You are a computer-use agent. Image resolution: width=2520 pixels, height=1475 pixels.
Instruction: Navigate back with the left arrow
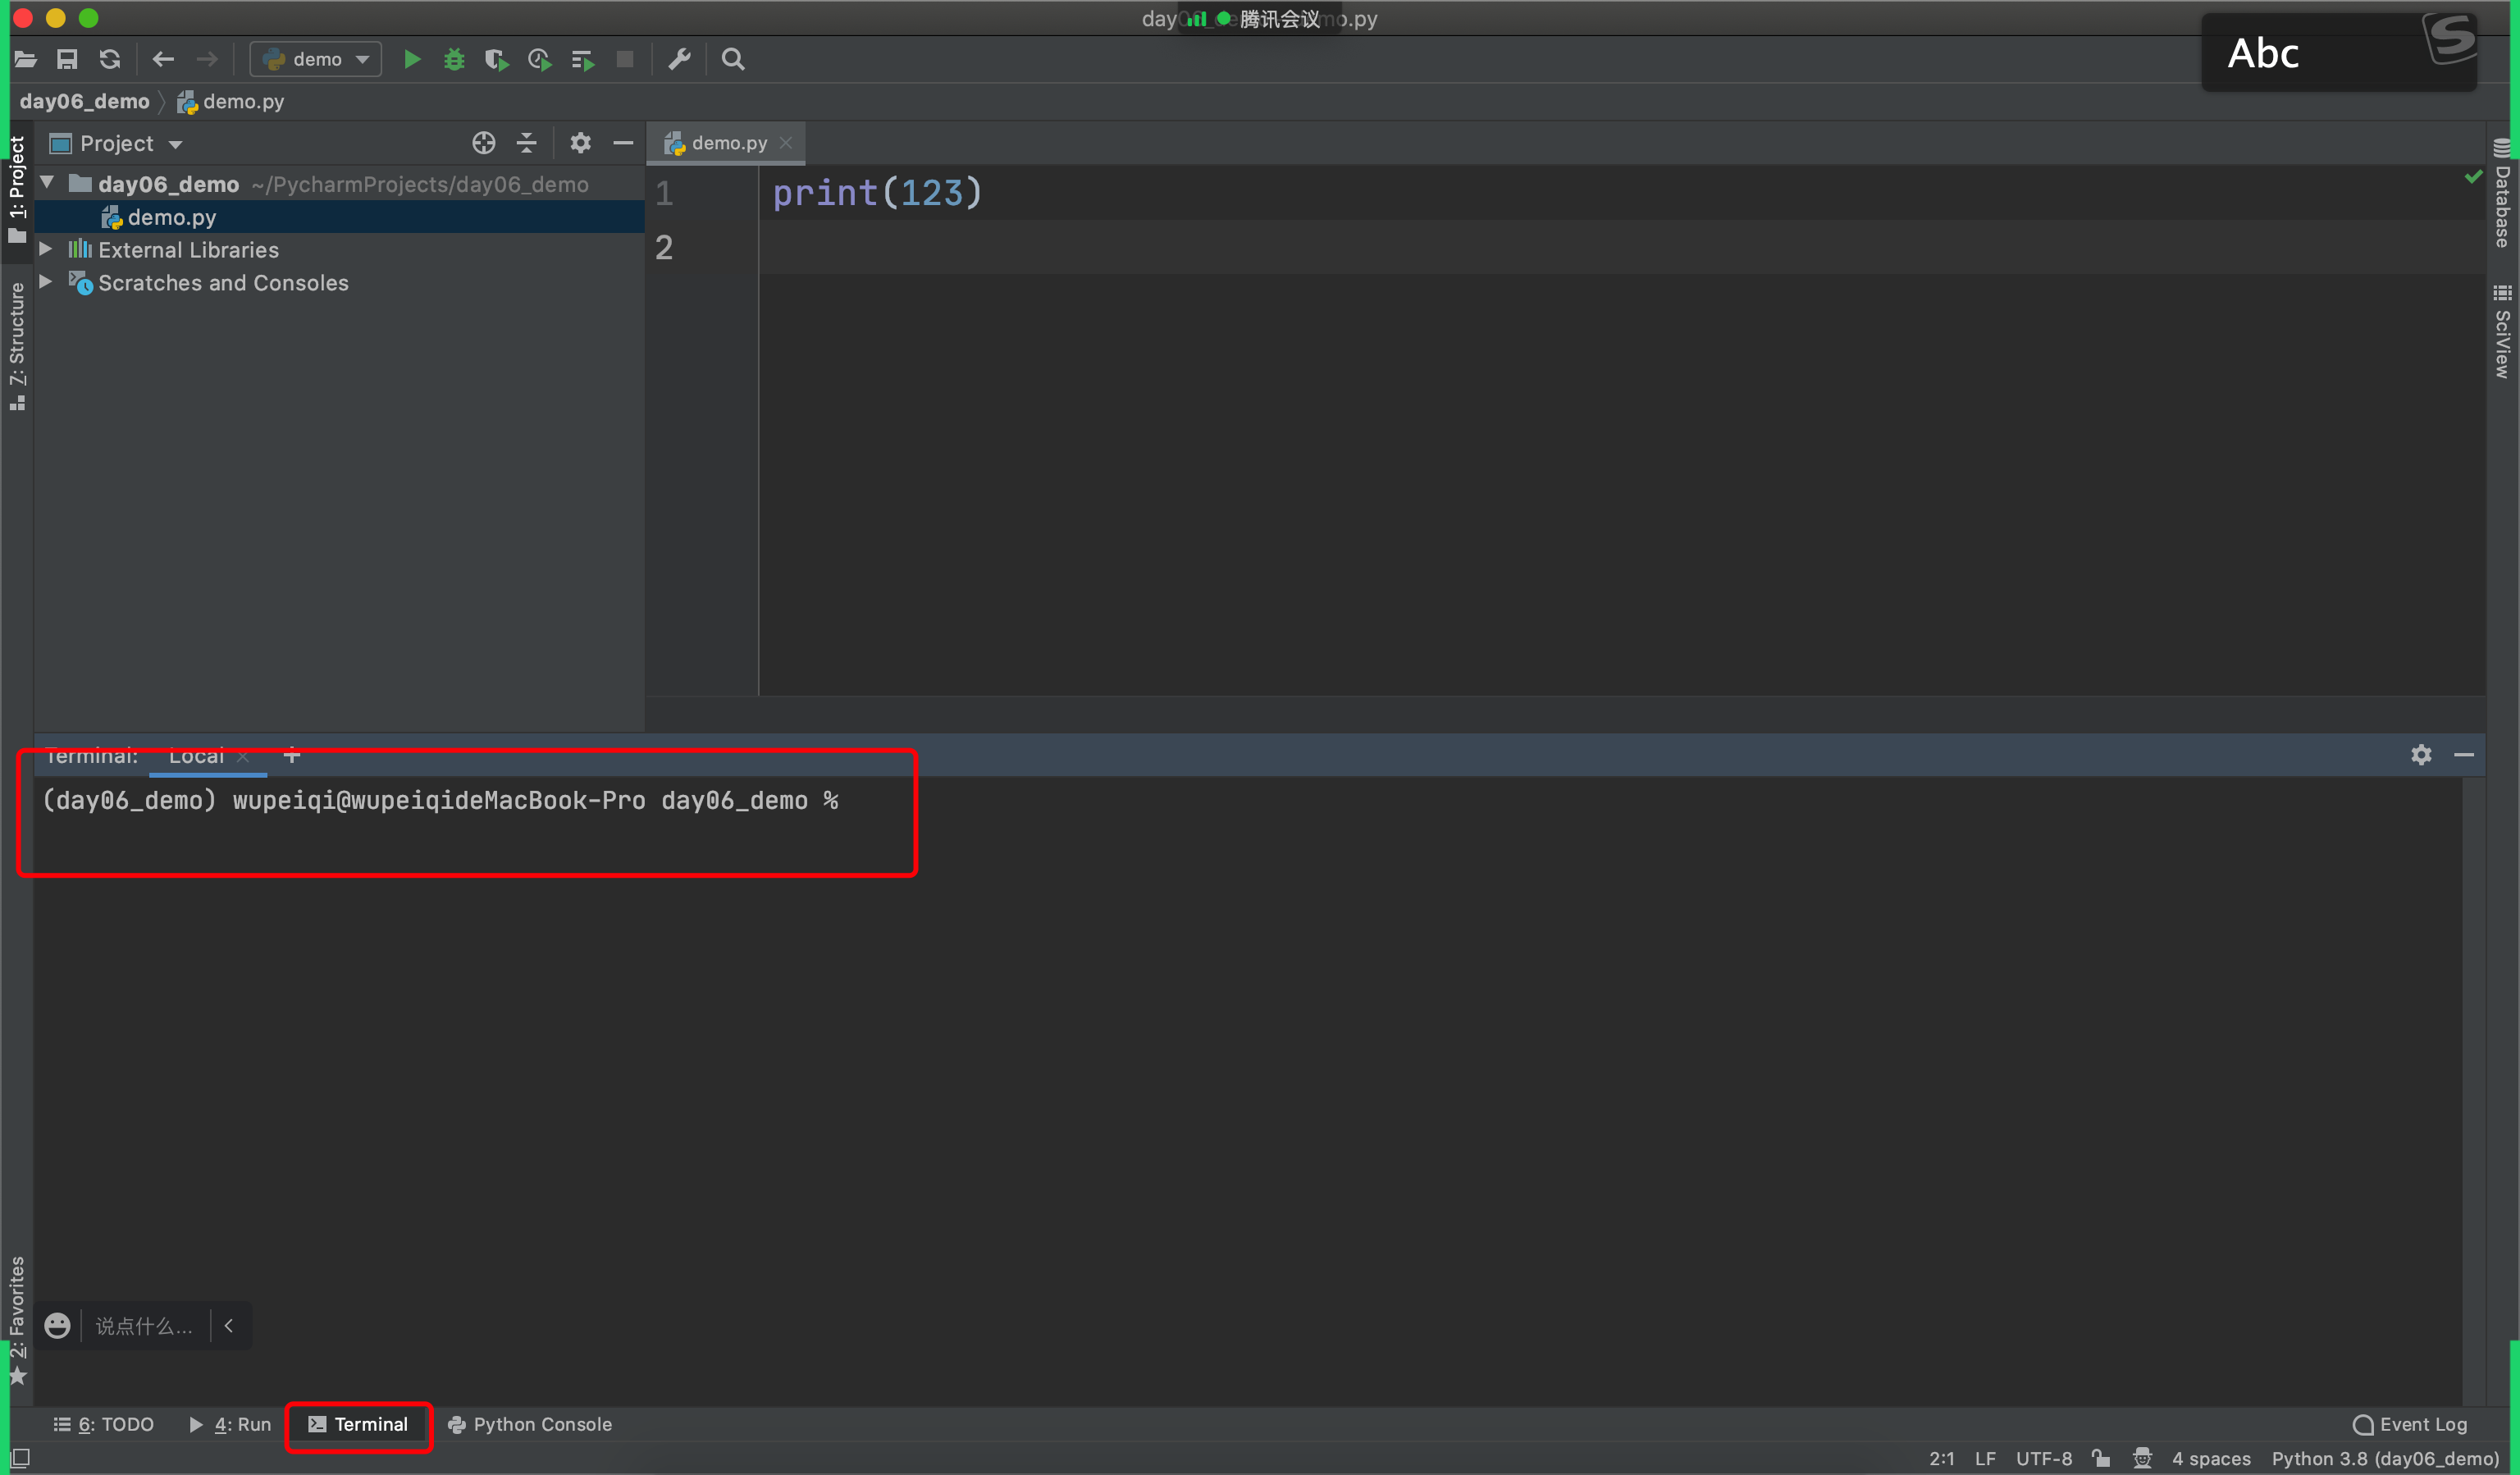[163, 59]
